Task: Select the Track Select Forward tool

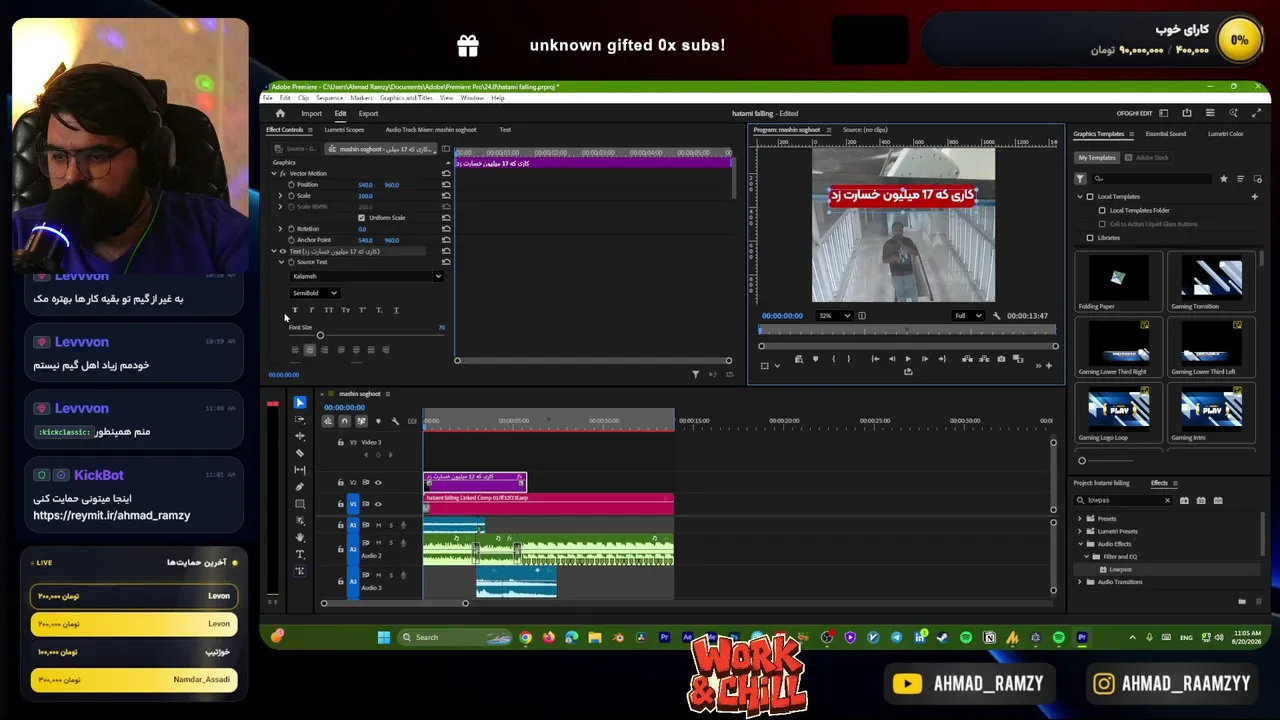Action: tap(300, 419)
